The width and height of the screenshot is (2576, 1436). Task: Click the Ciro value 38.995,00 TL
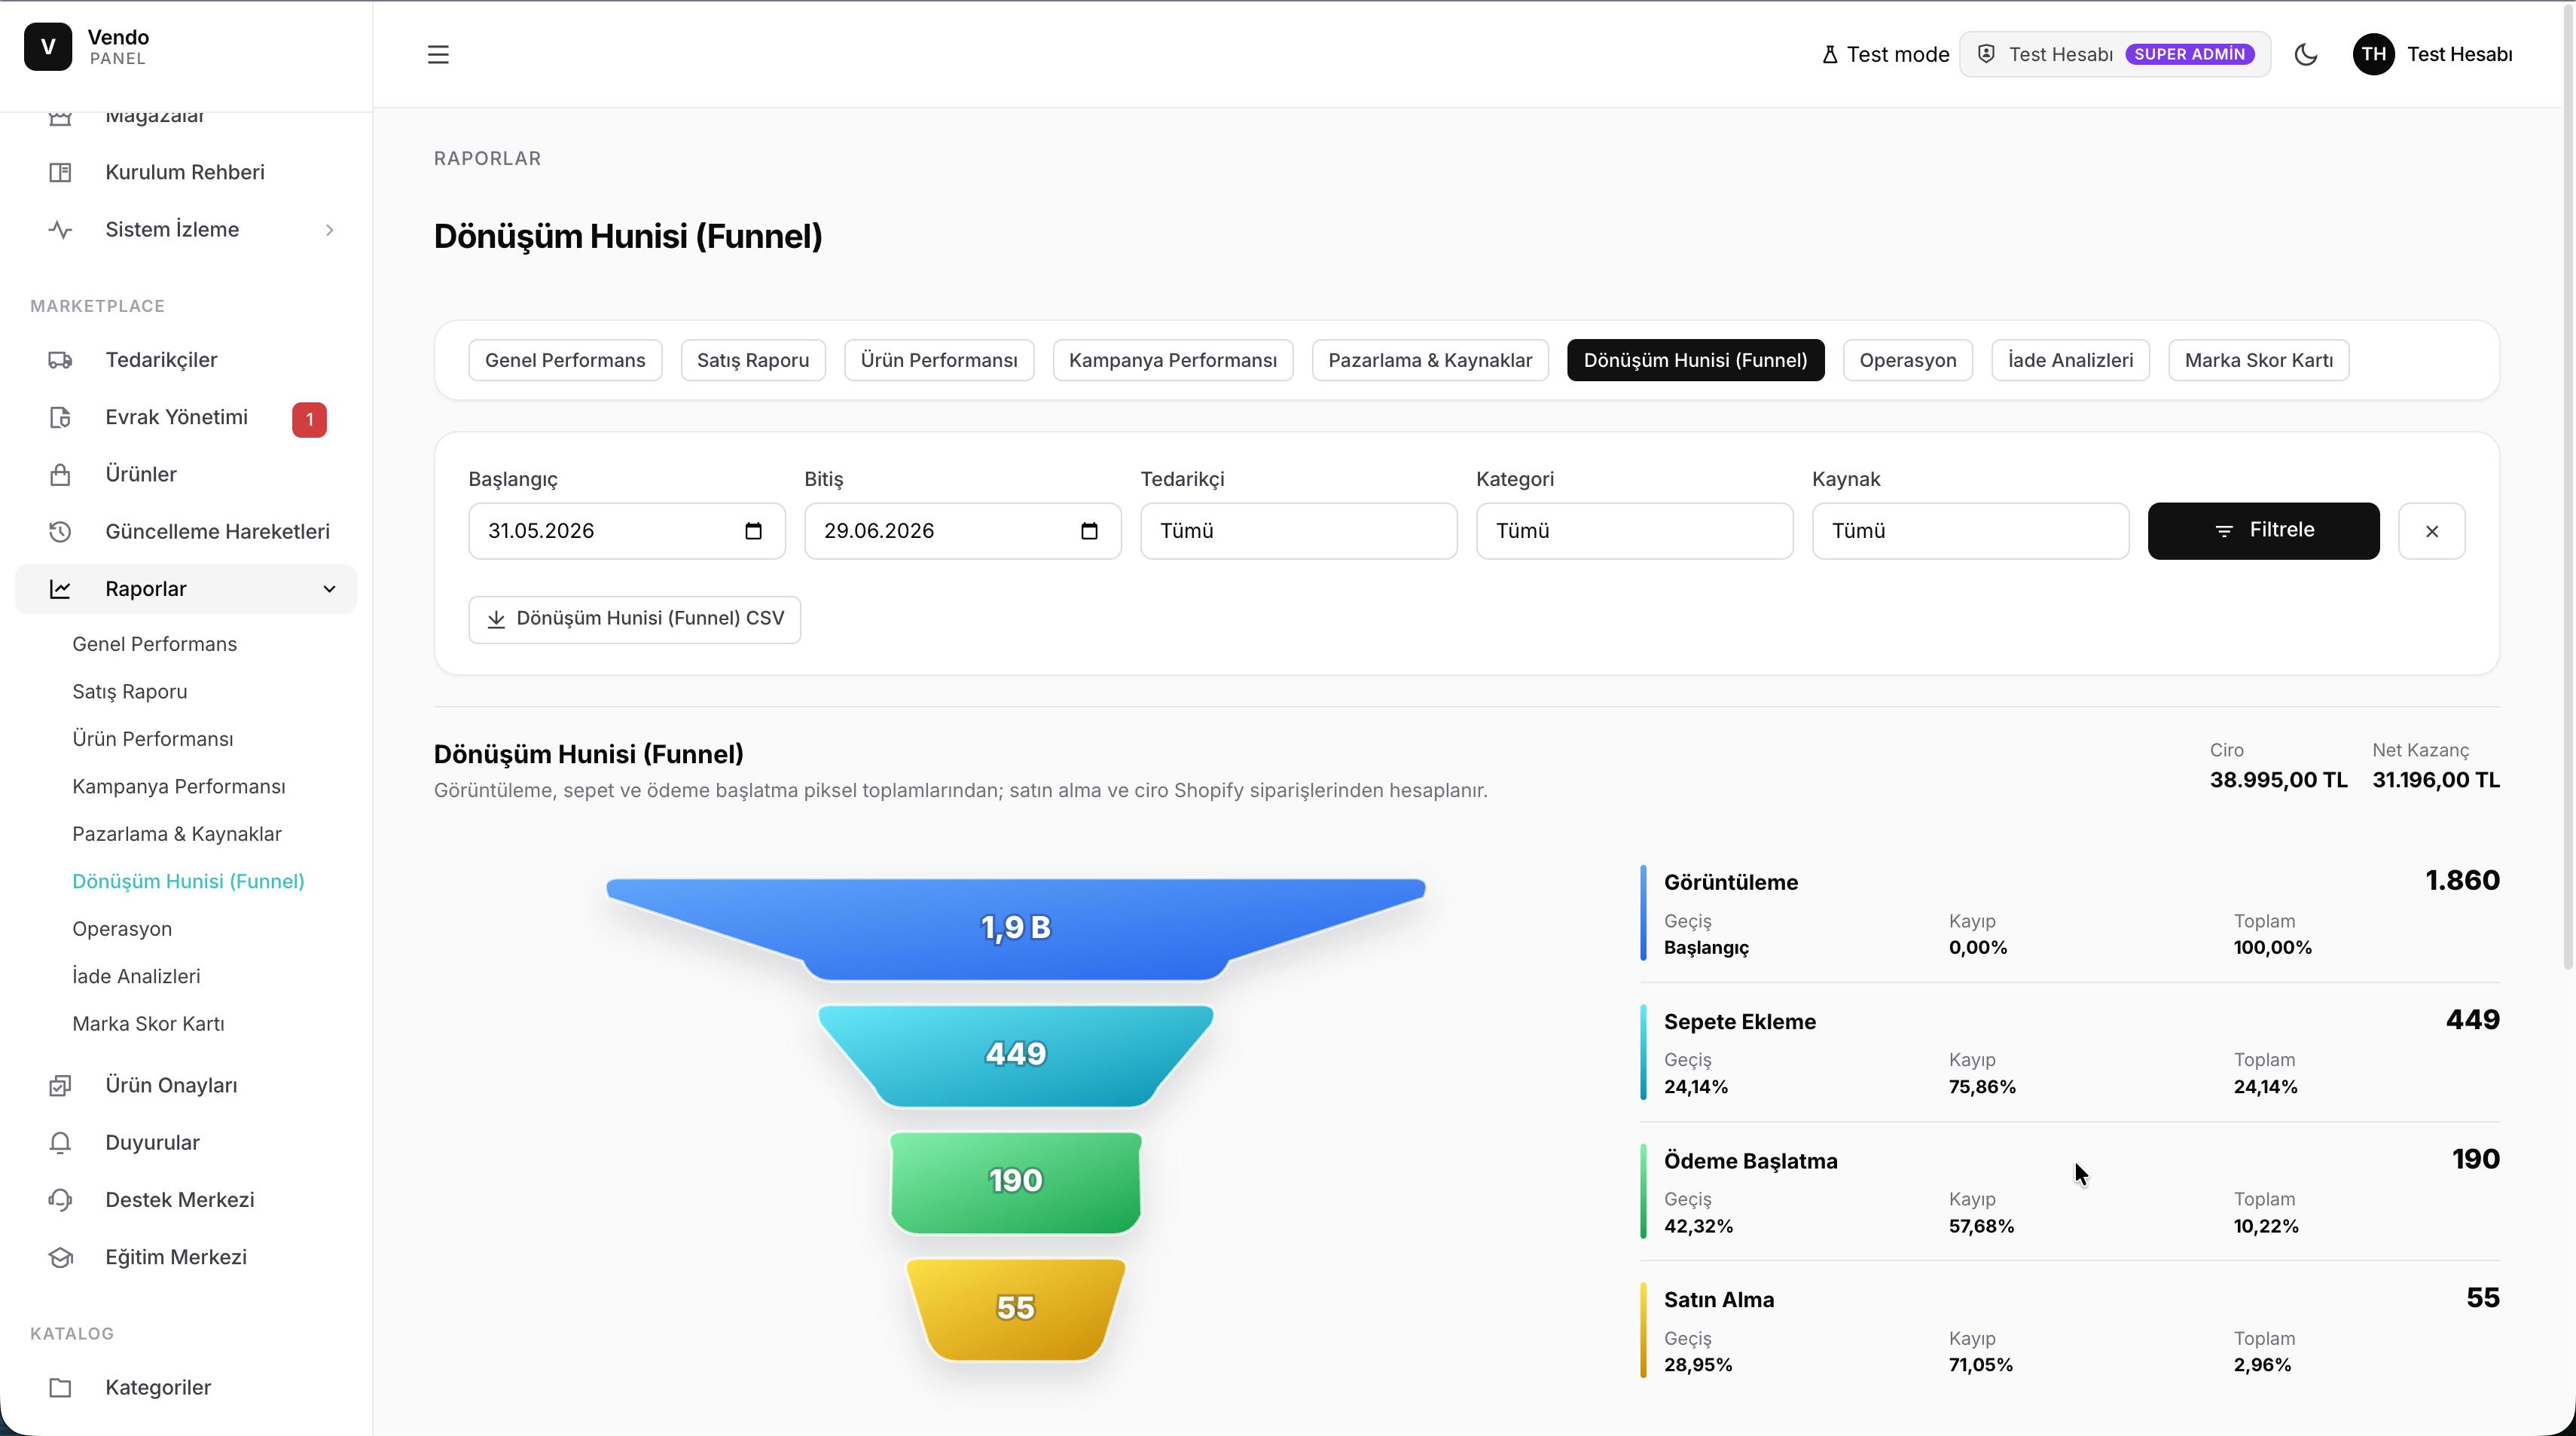click(2277, 780)
